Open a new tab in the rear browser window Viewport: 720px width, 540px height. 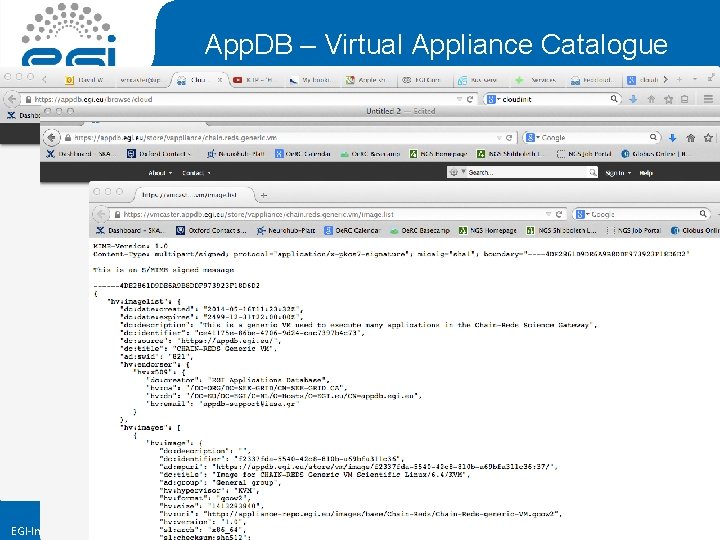click(x=679, y=79)
